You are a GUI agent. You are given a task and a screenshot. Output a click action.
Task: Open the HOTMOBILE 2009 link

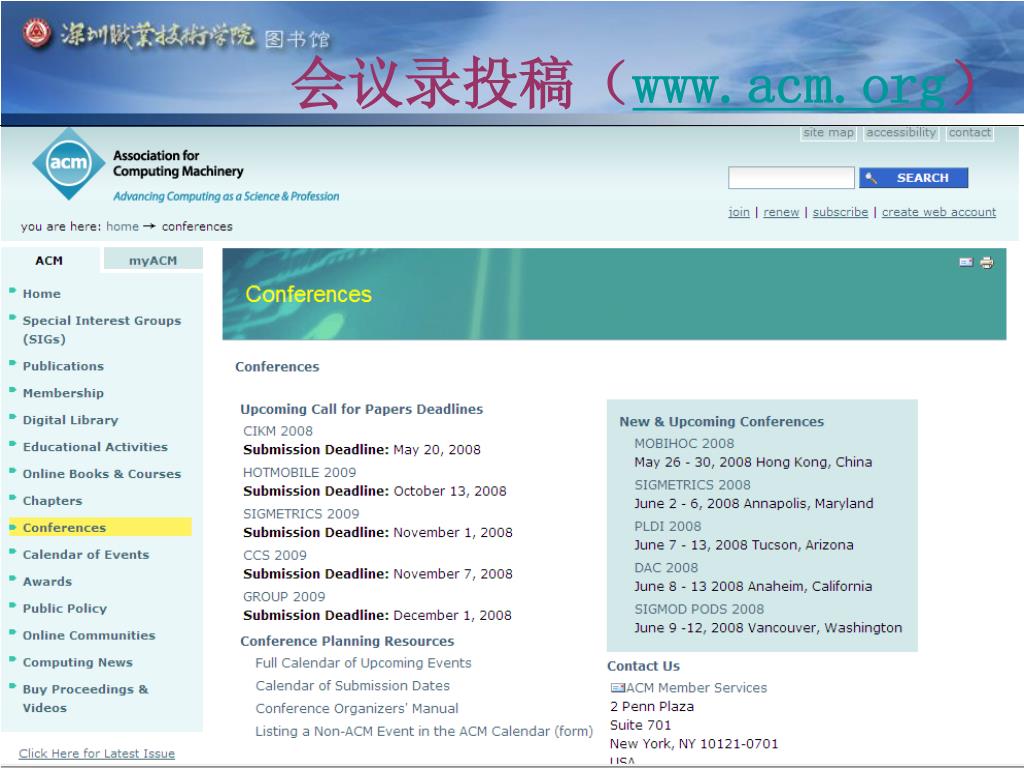(299, 472)
